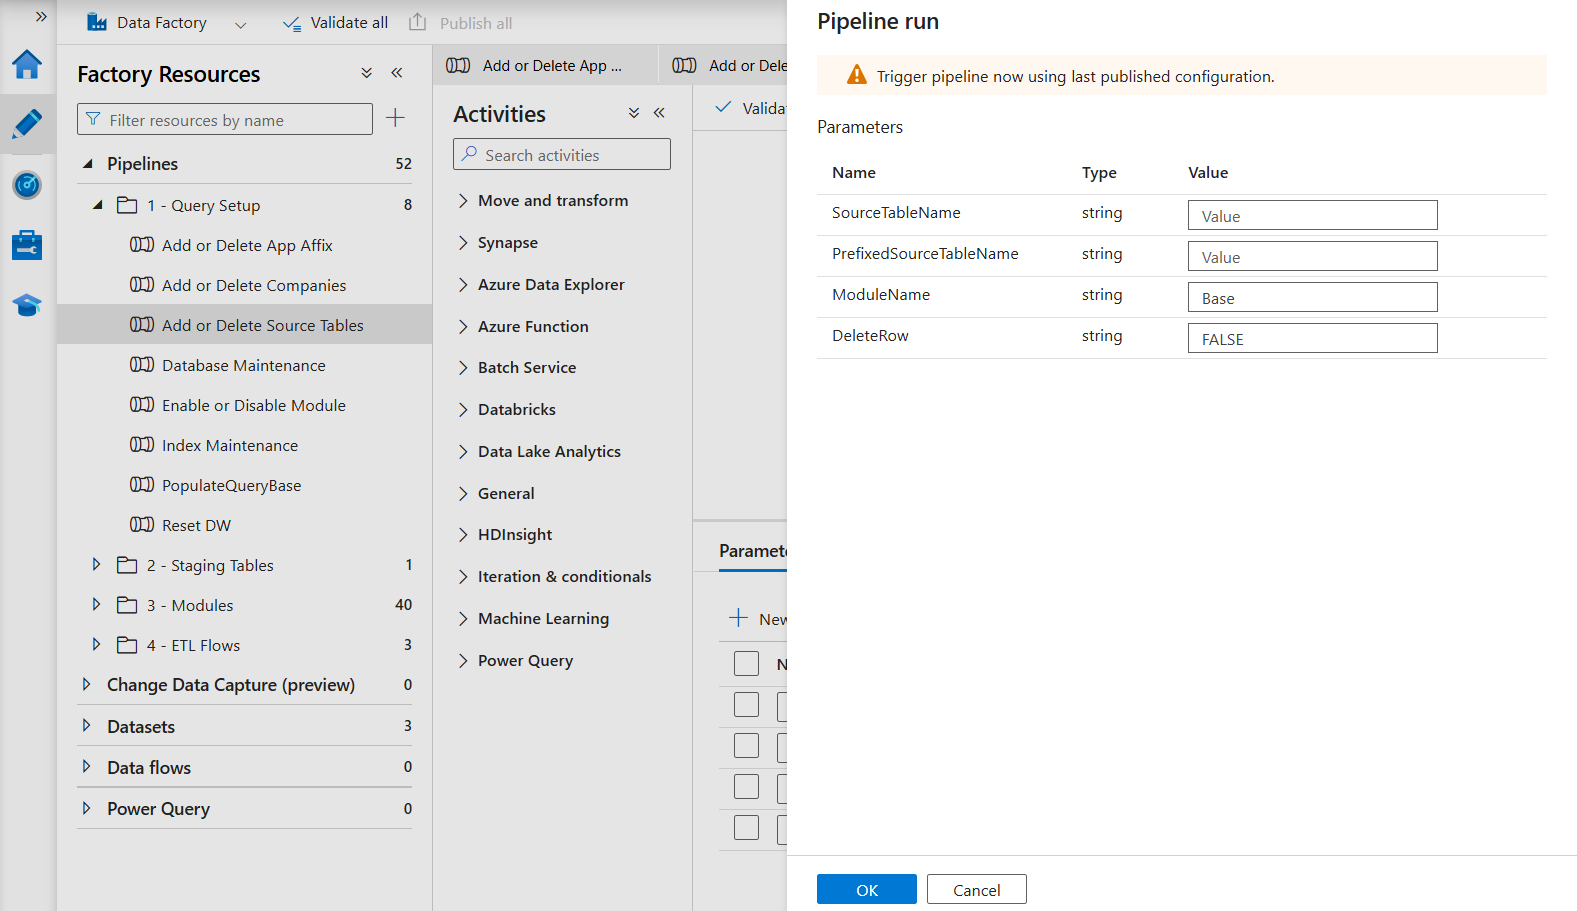Click Validate all in the top toolbar
The width and height of the screenshot is (1577, 911).
click(335, 23)
